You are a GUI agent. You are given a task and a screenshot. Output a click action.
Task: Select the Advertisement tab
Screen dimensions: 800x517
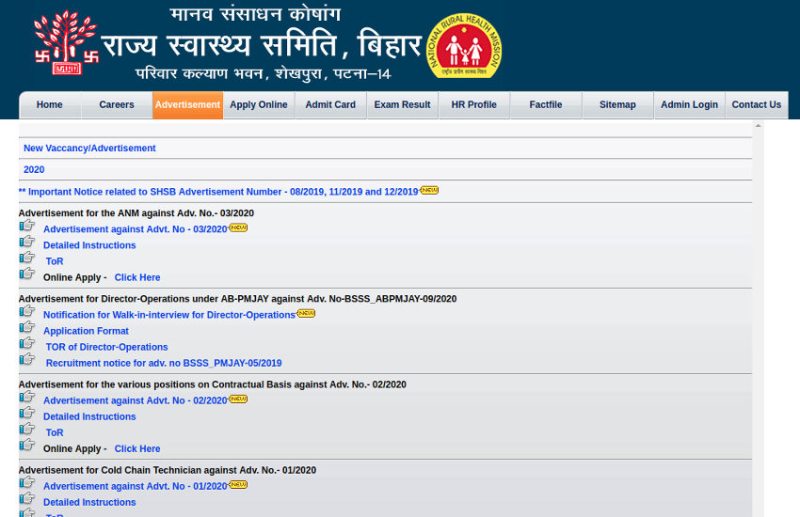click(188, 105)
